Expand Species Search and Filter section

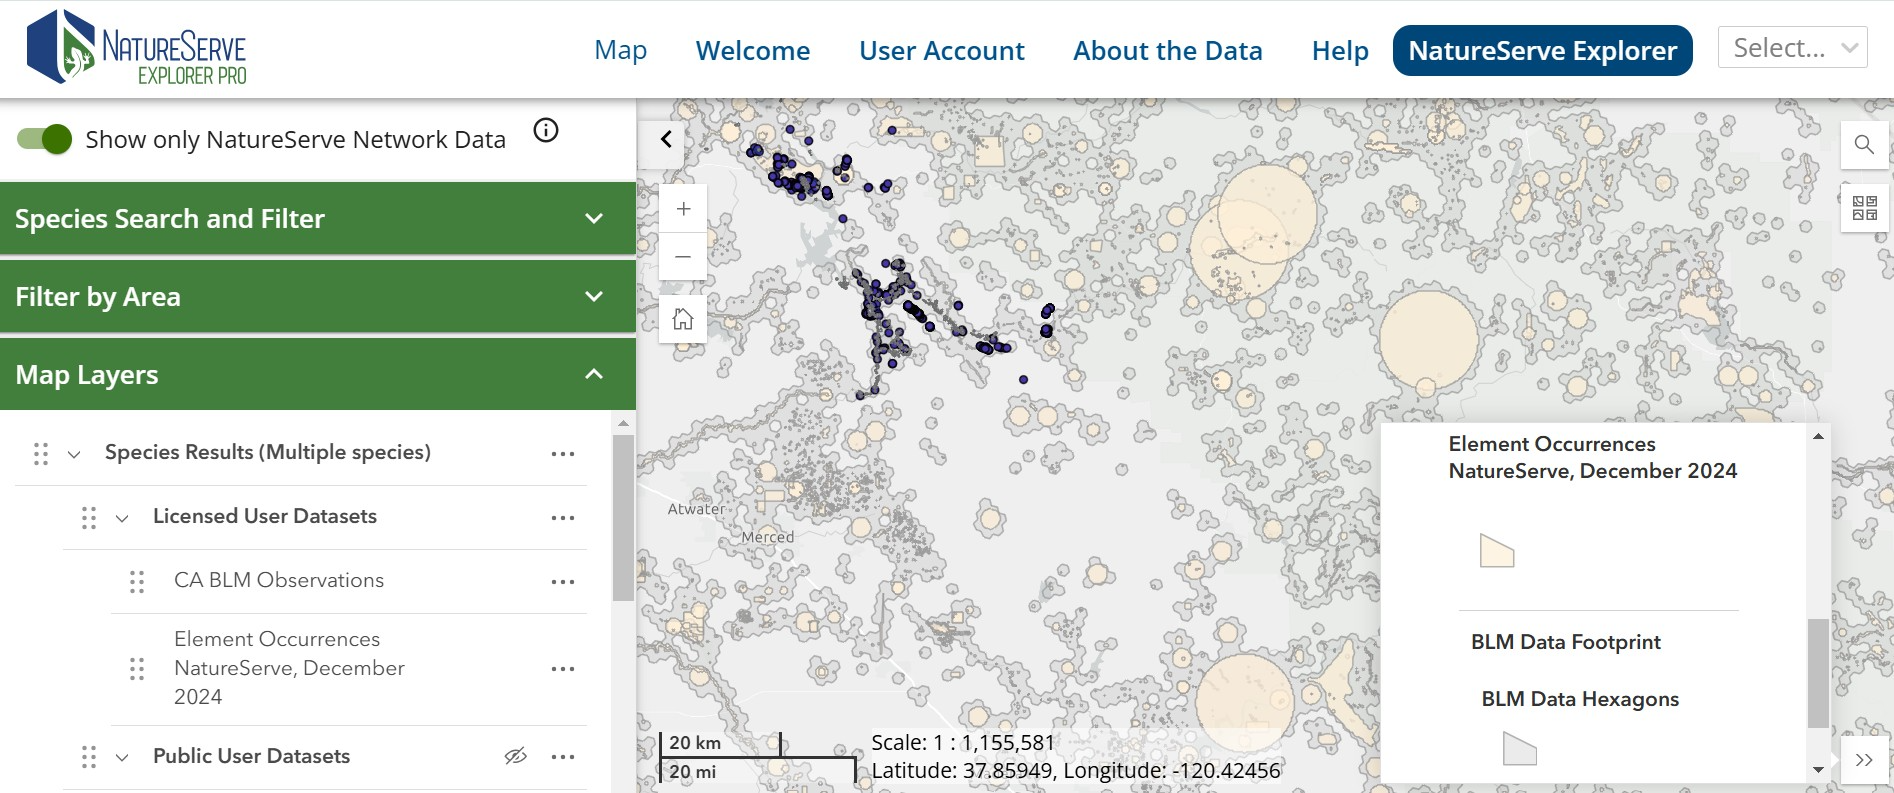(318, 218)
